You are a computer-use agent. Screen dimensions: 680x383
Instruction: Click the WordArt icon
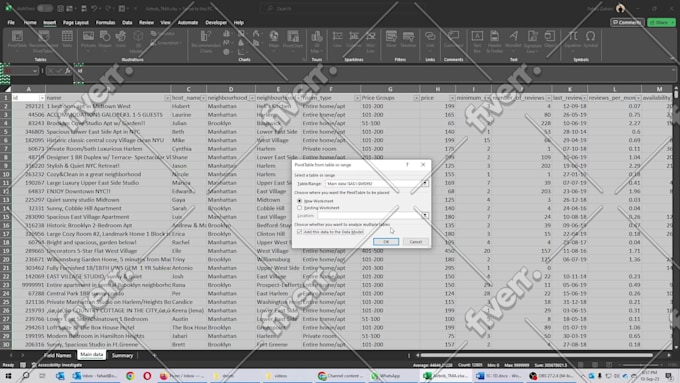513,39
